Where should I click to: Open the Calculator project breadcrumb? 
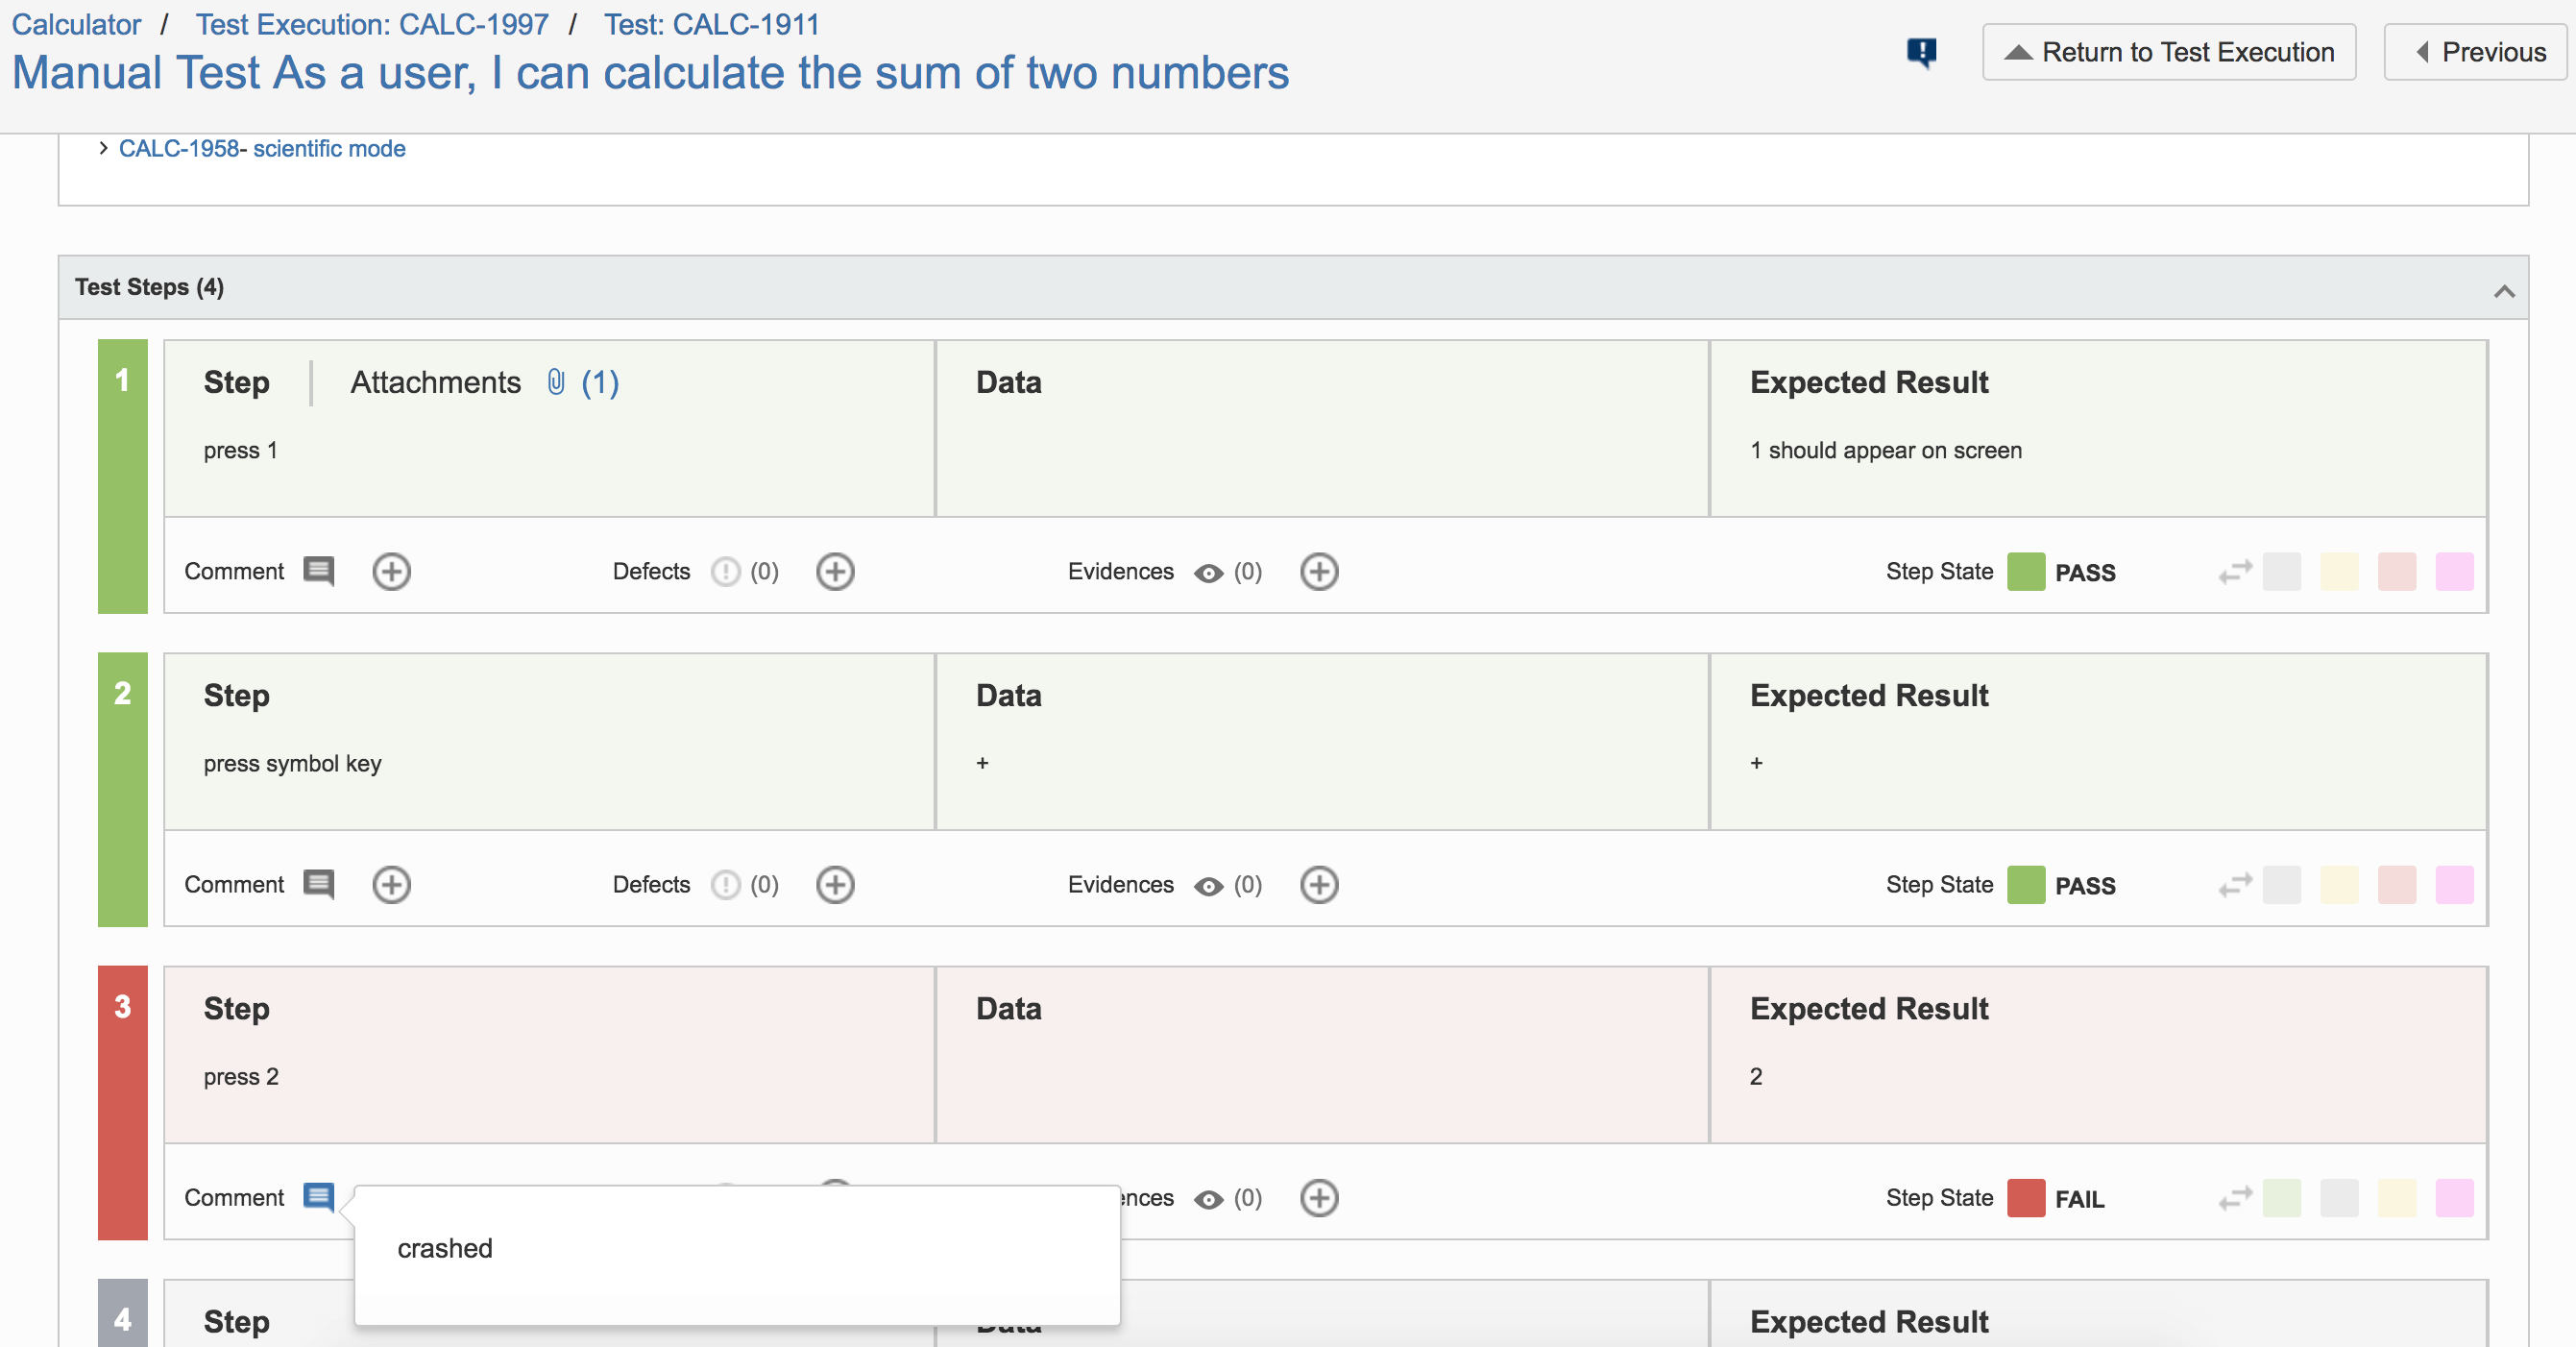76,24
